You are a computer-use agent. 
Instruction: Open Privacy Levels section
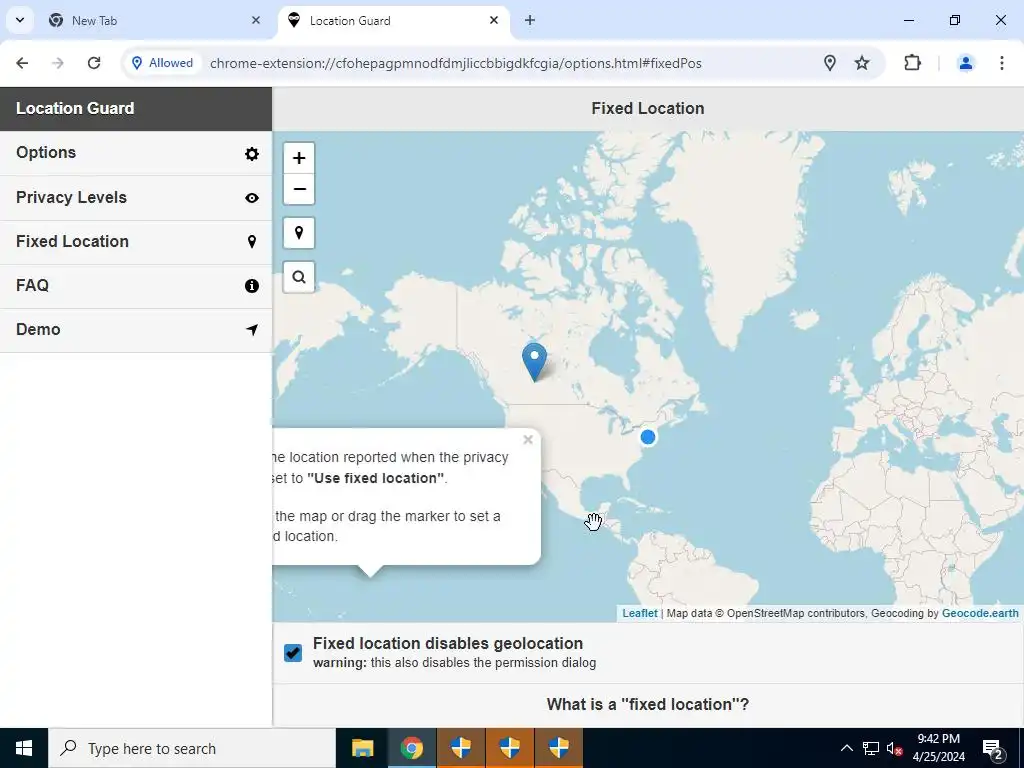point(136,197)
